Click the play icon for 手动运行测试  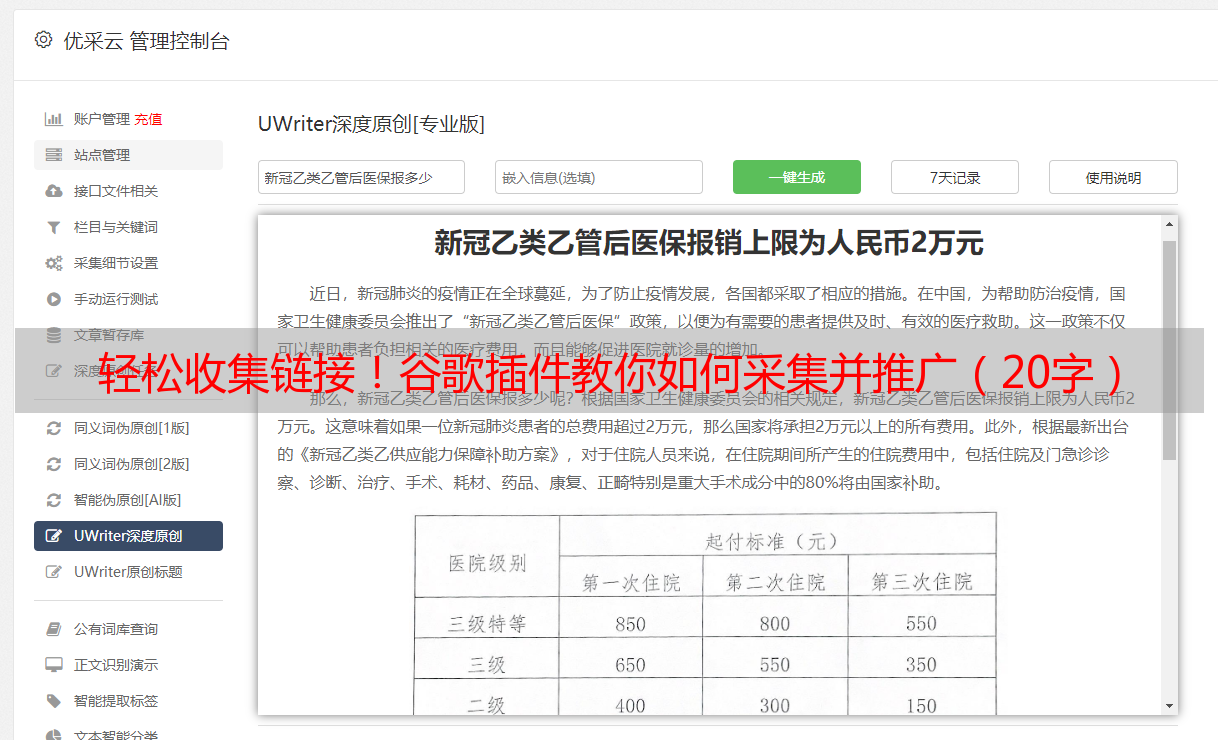point(54,299)
